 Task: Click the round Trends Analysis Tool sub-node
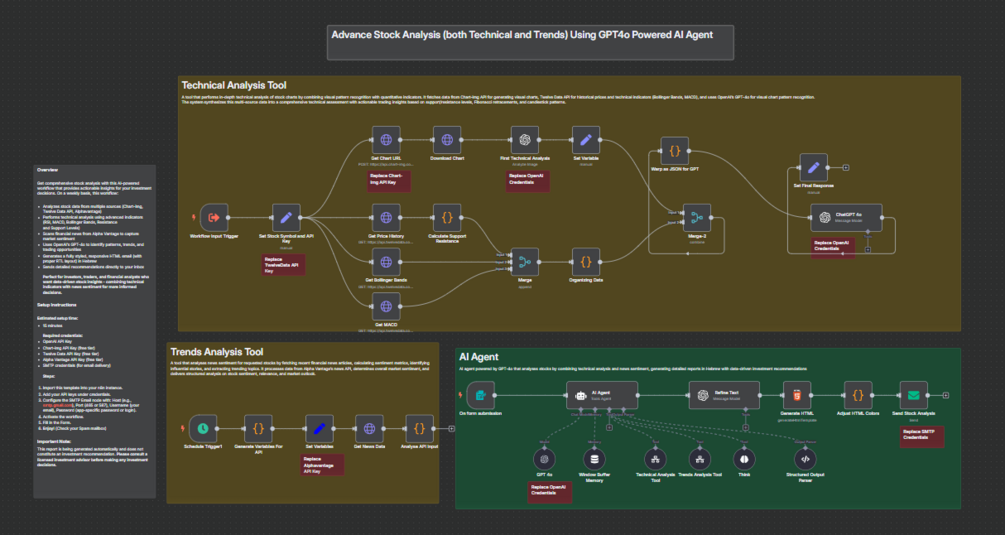[700, 459]
